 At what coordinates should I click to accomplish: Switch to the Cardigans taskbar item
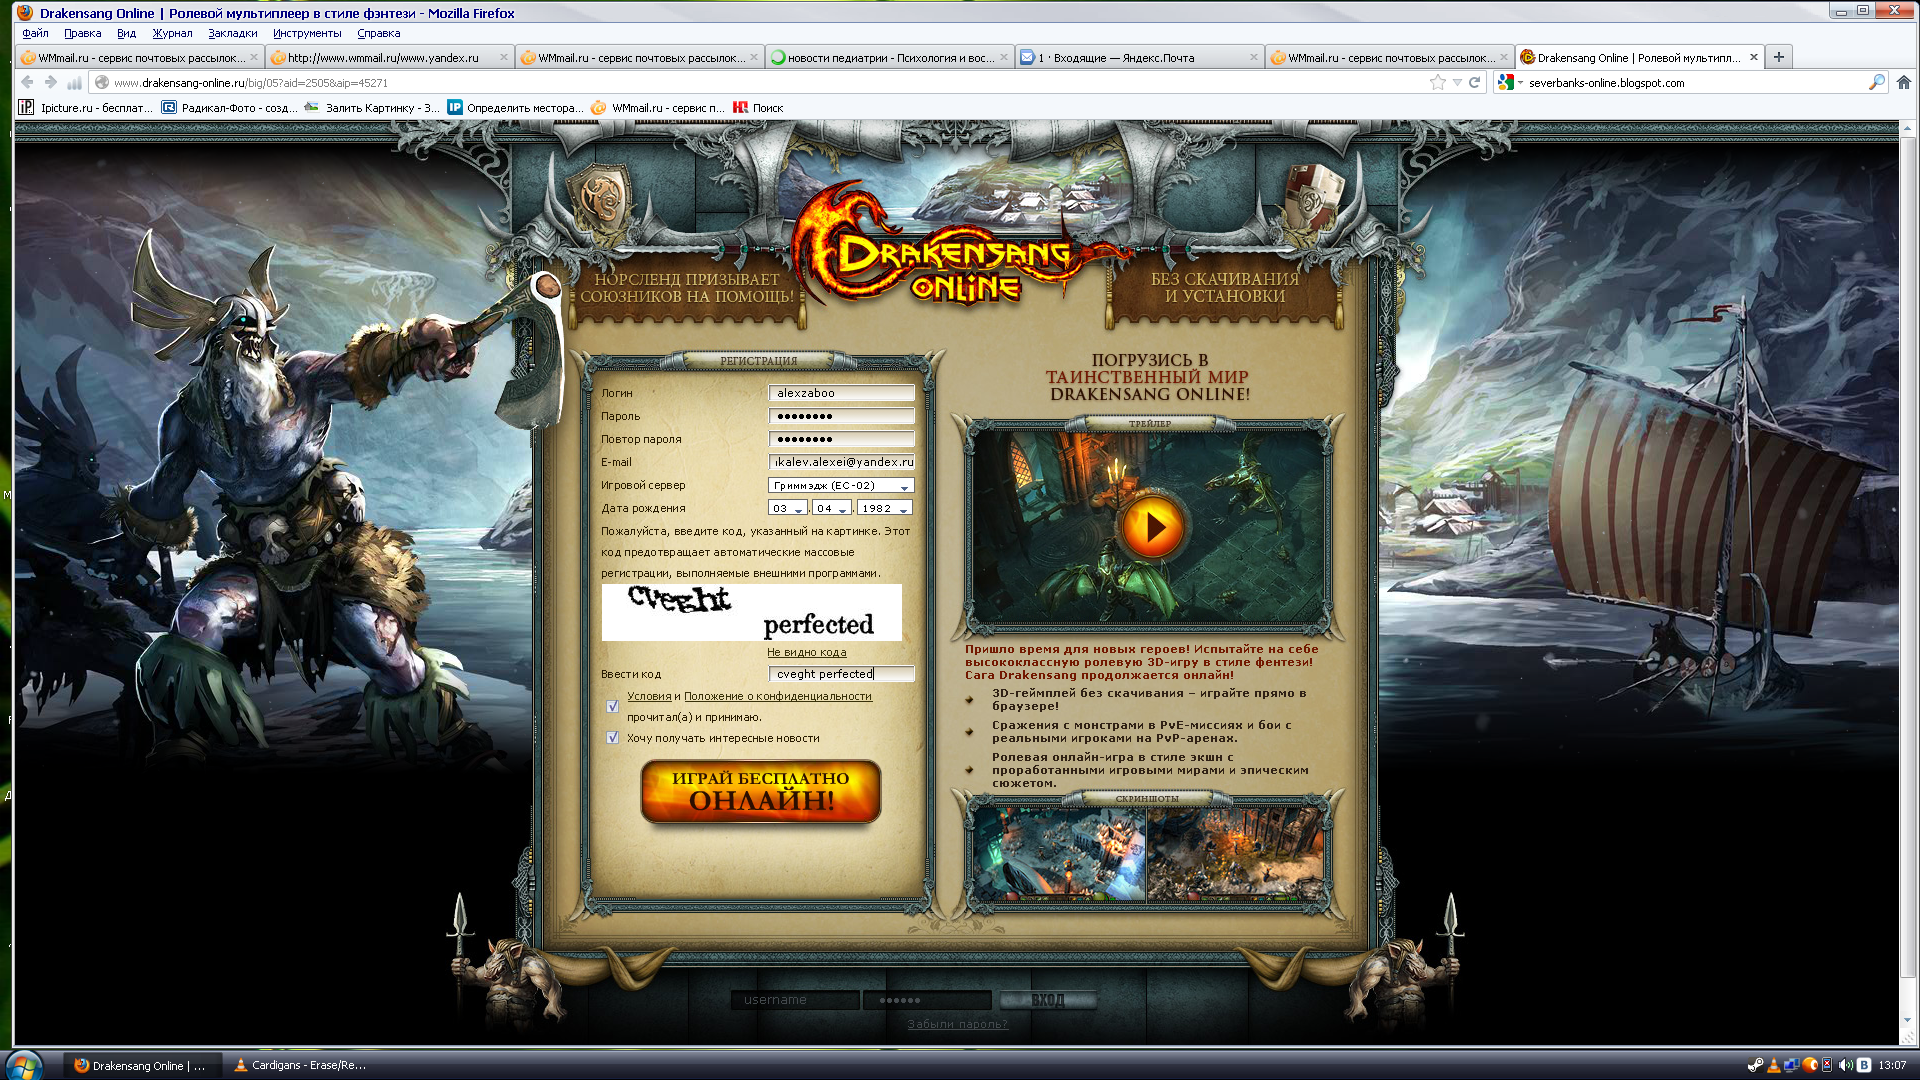click(x=303, y=1065)
